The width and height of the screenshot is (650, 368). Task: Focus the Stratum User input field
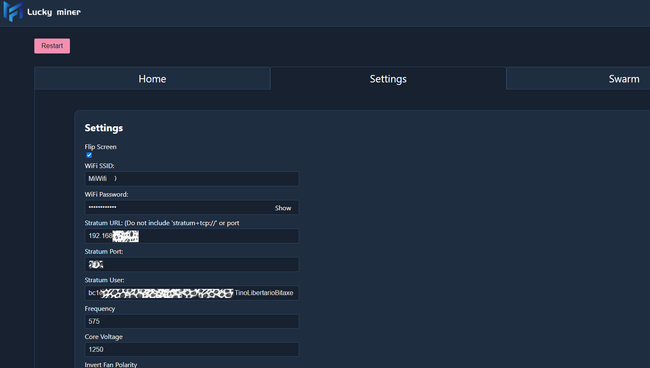(192, 293)
